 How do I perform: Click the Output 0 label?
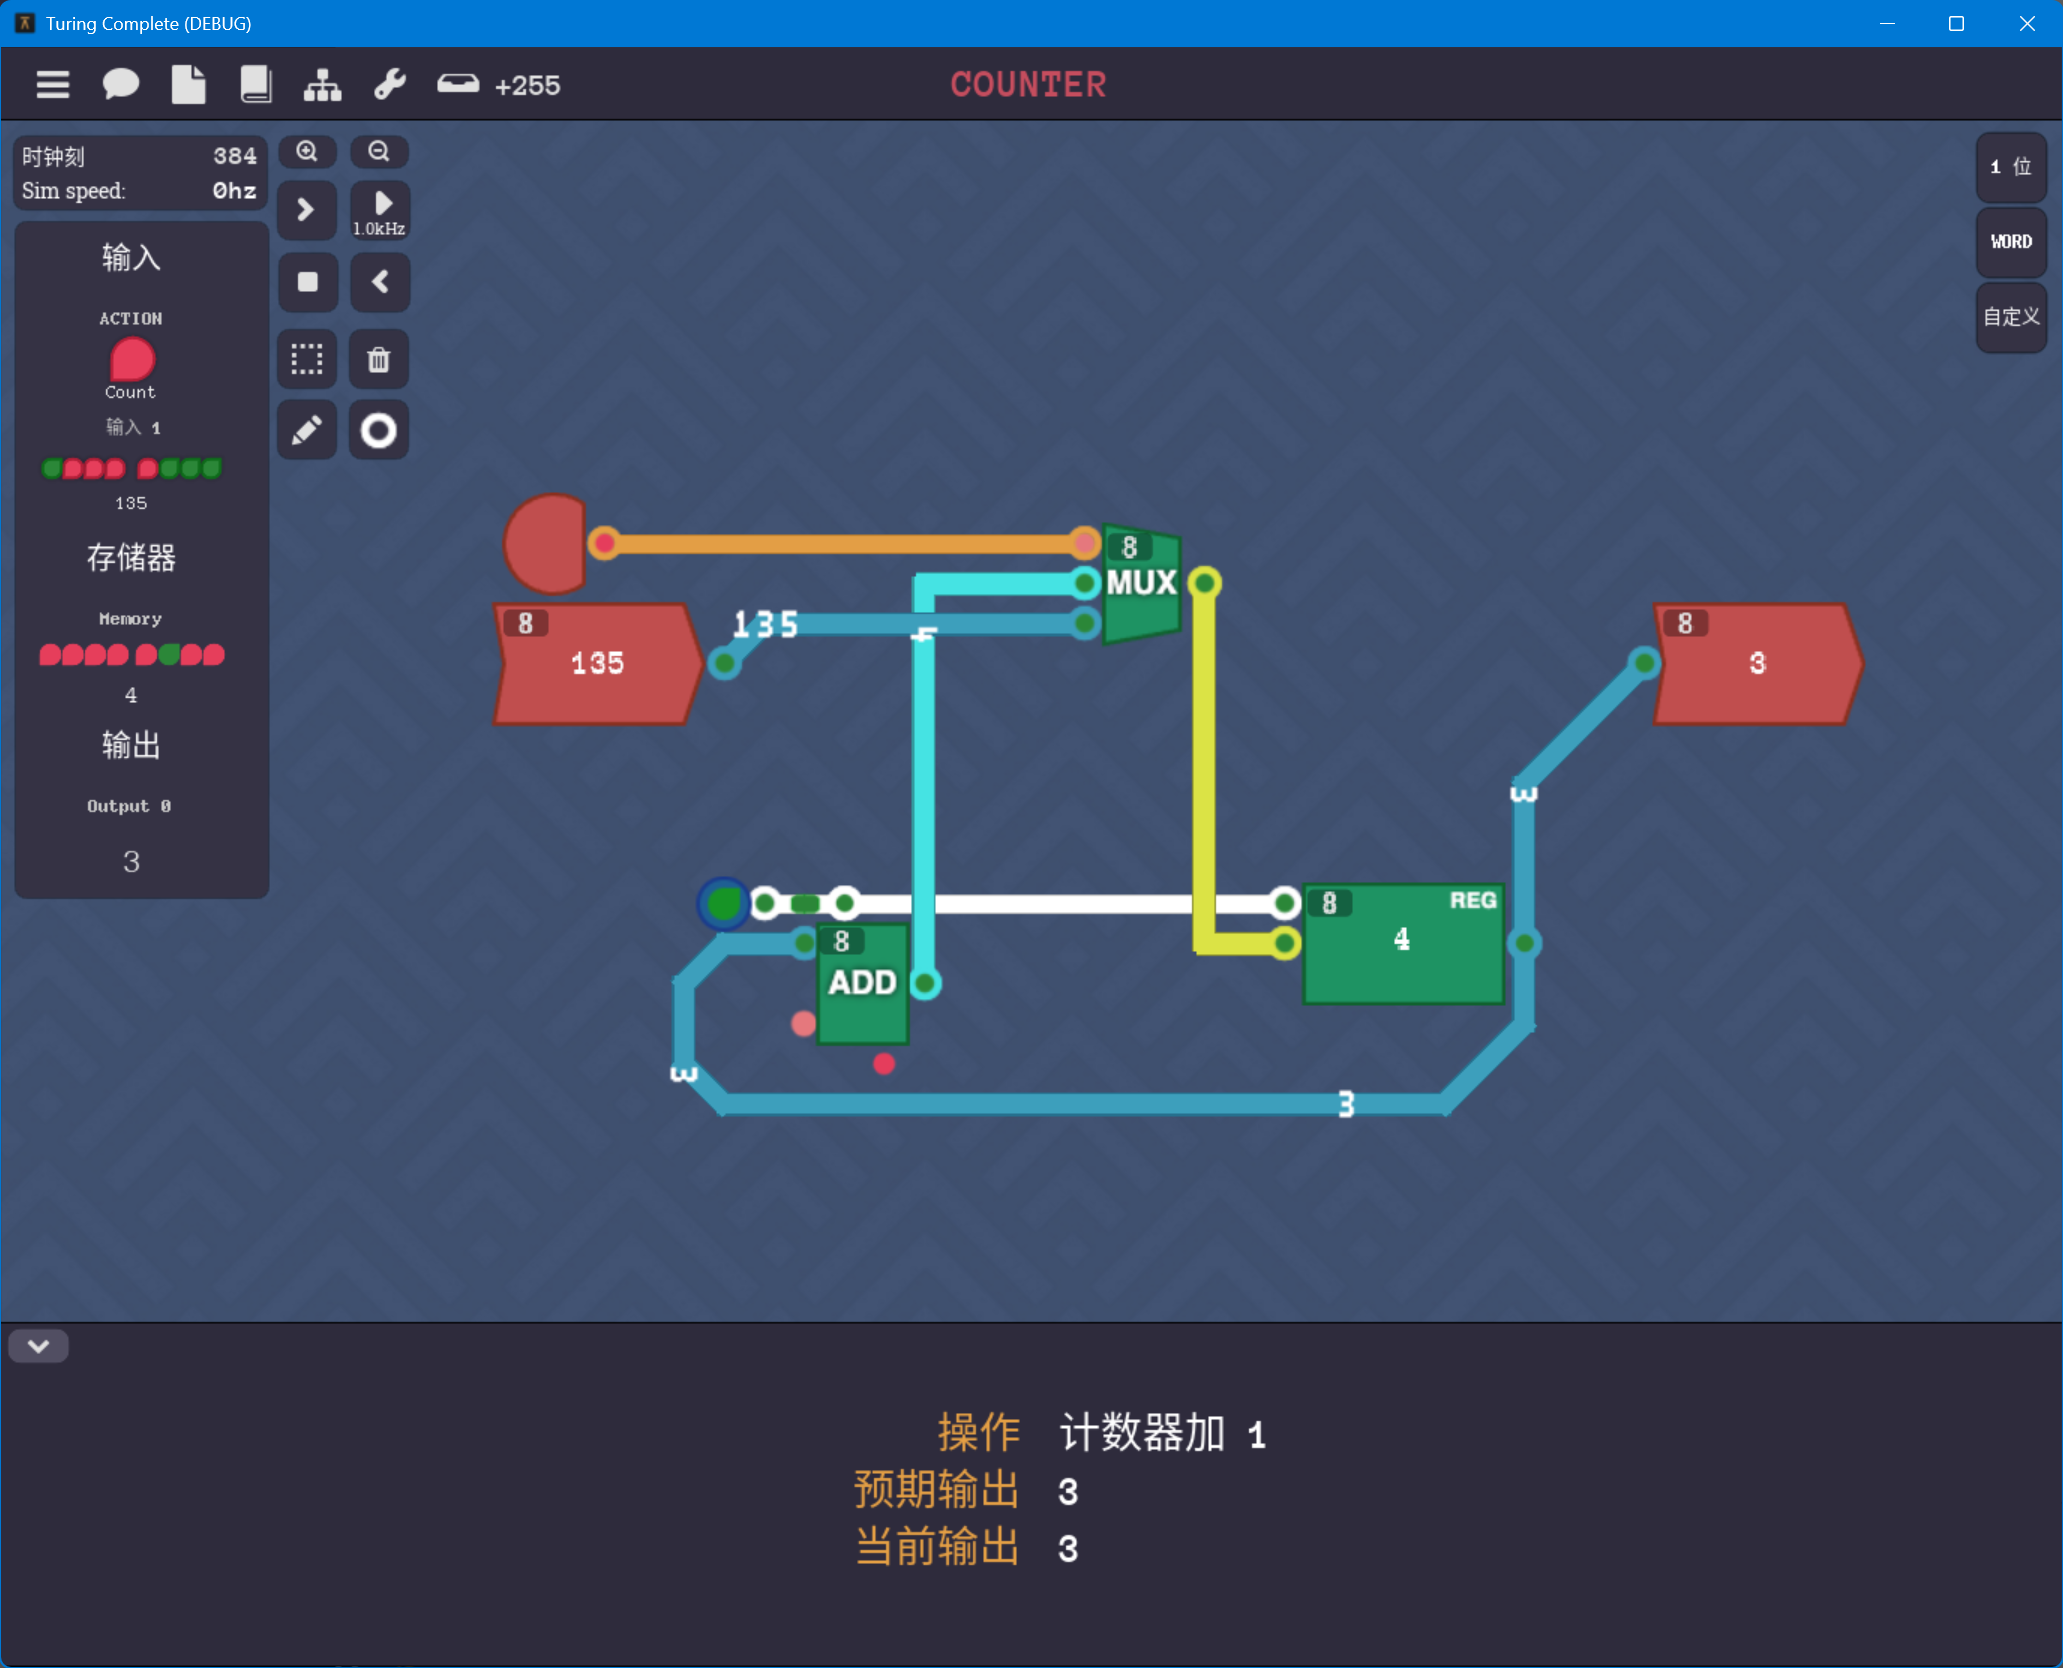coord(129,806)
